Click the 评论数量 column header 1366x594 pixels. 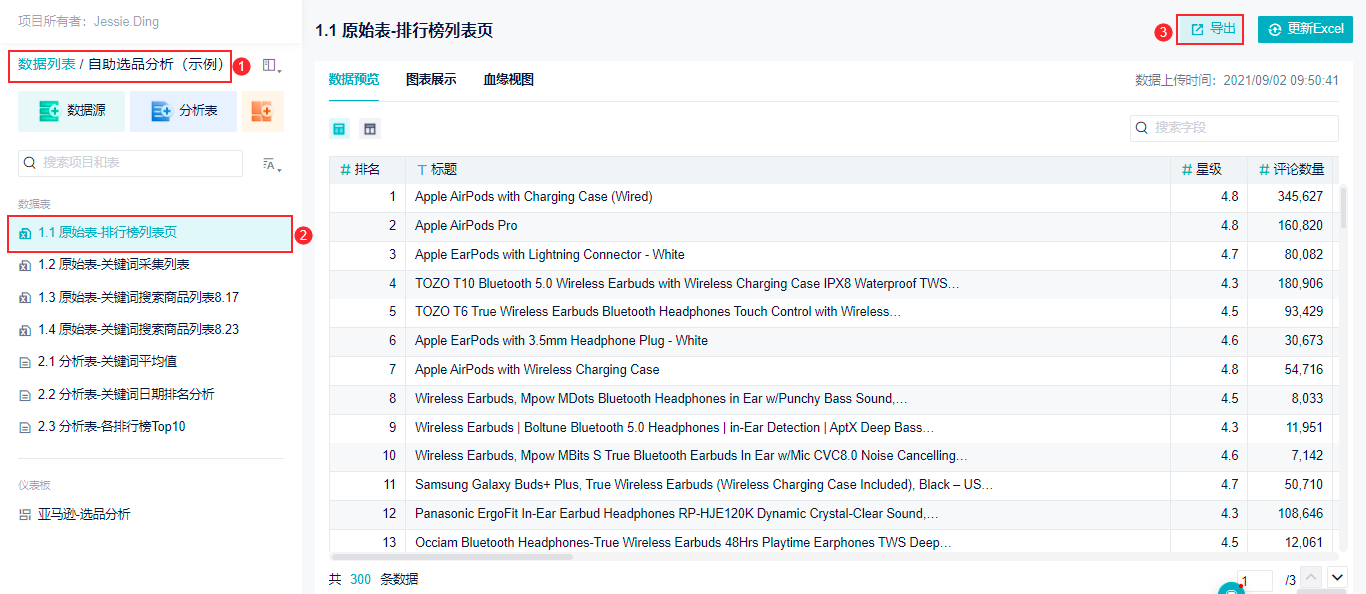[1291, 170]
